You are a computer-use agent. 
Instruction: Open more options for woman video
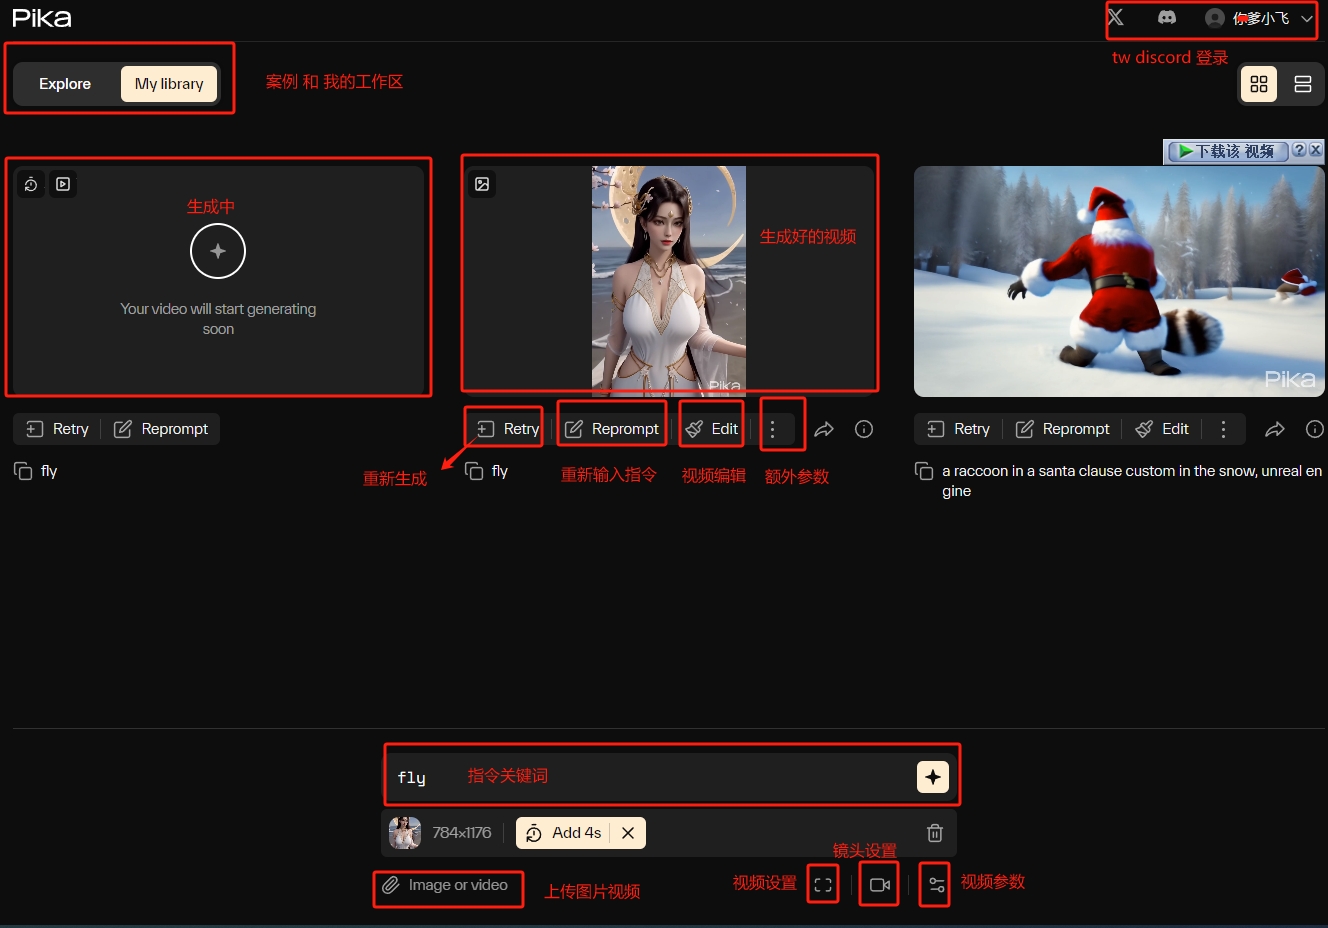click(x=772, y=429)
